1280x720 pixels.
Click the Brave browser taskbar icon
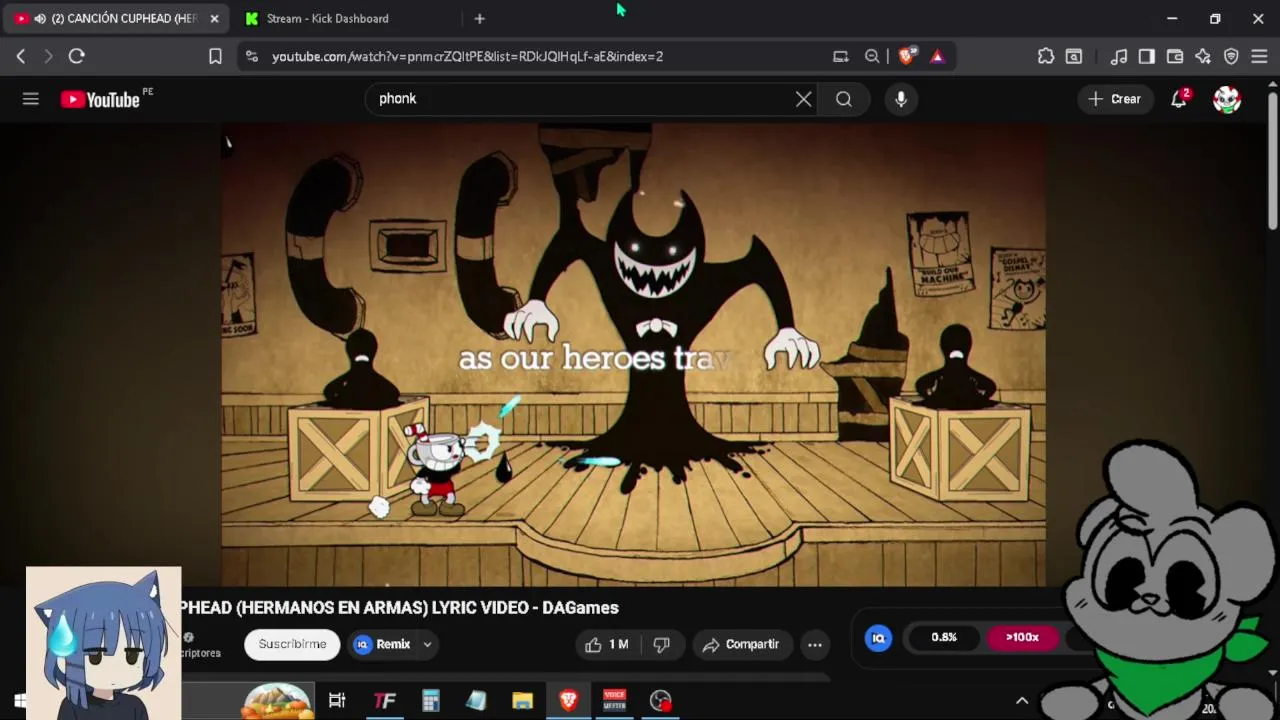click(569, 701)
